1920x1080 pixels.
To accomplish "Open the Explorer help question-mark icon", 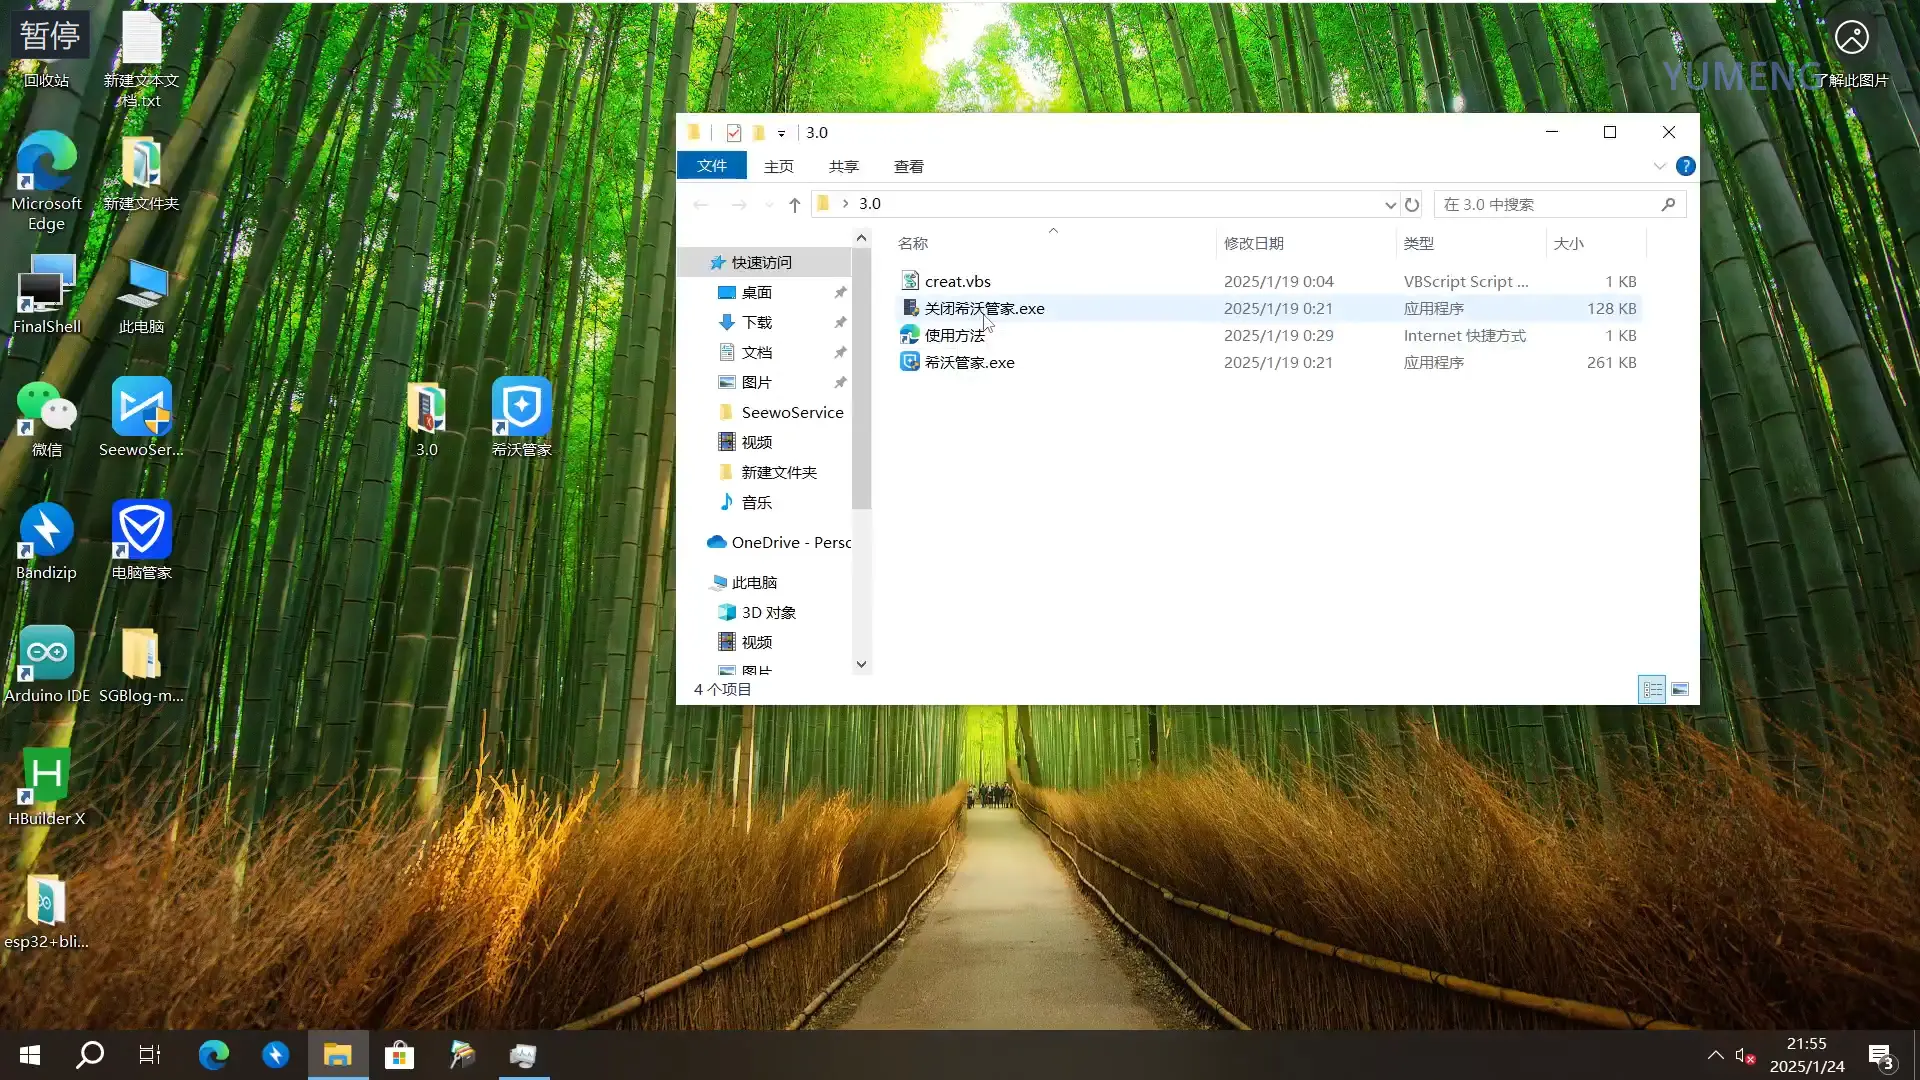I will [1685, 166].
